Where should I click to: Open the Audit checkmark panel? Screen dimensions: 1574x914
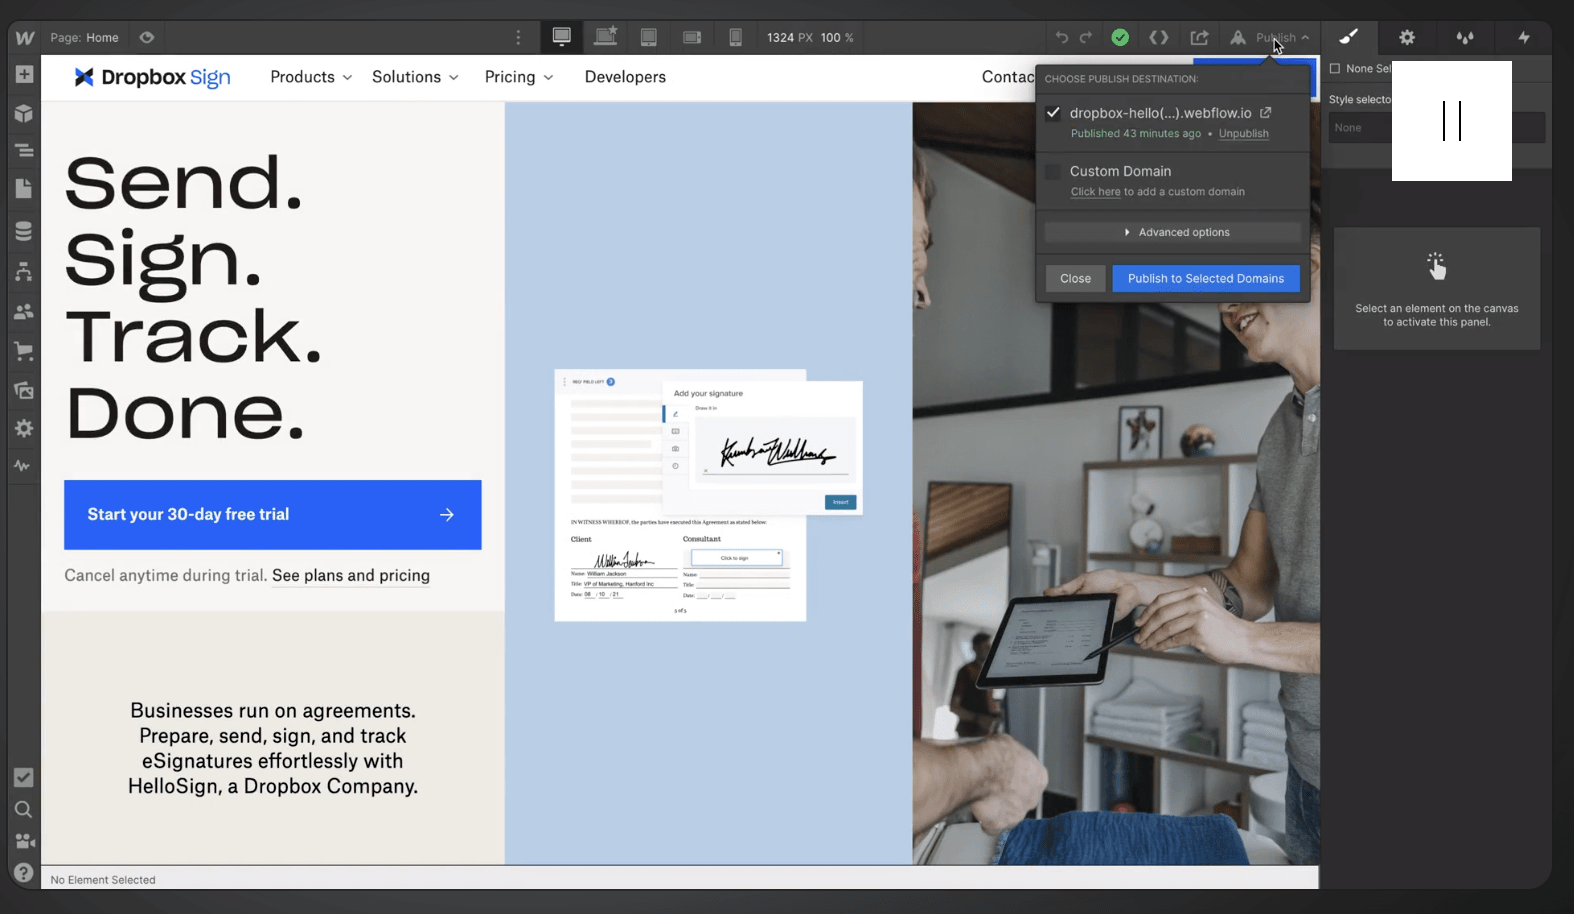click(x=24, y=778)
